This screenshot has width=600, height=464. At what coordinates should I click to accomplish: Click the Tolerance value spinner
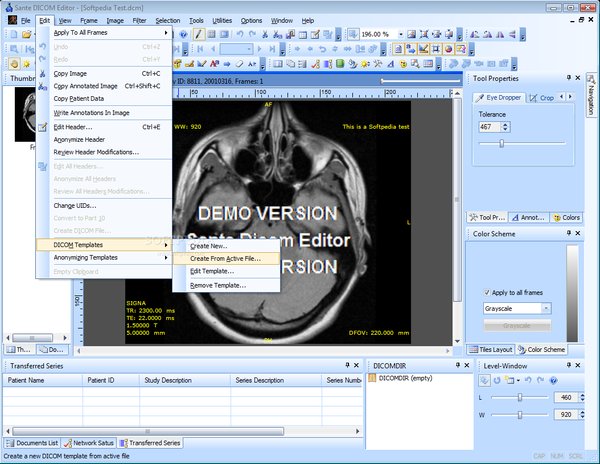pyautogui.click(x=493, y=127)
